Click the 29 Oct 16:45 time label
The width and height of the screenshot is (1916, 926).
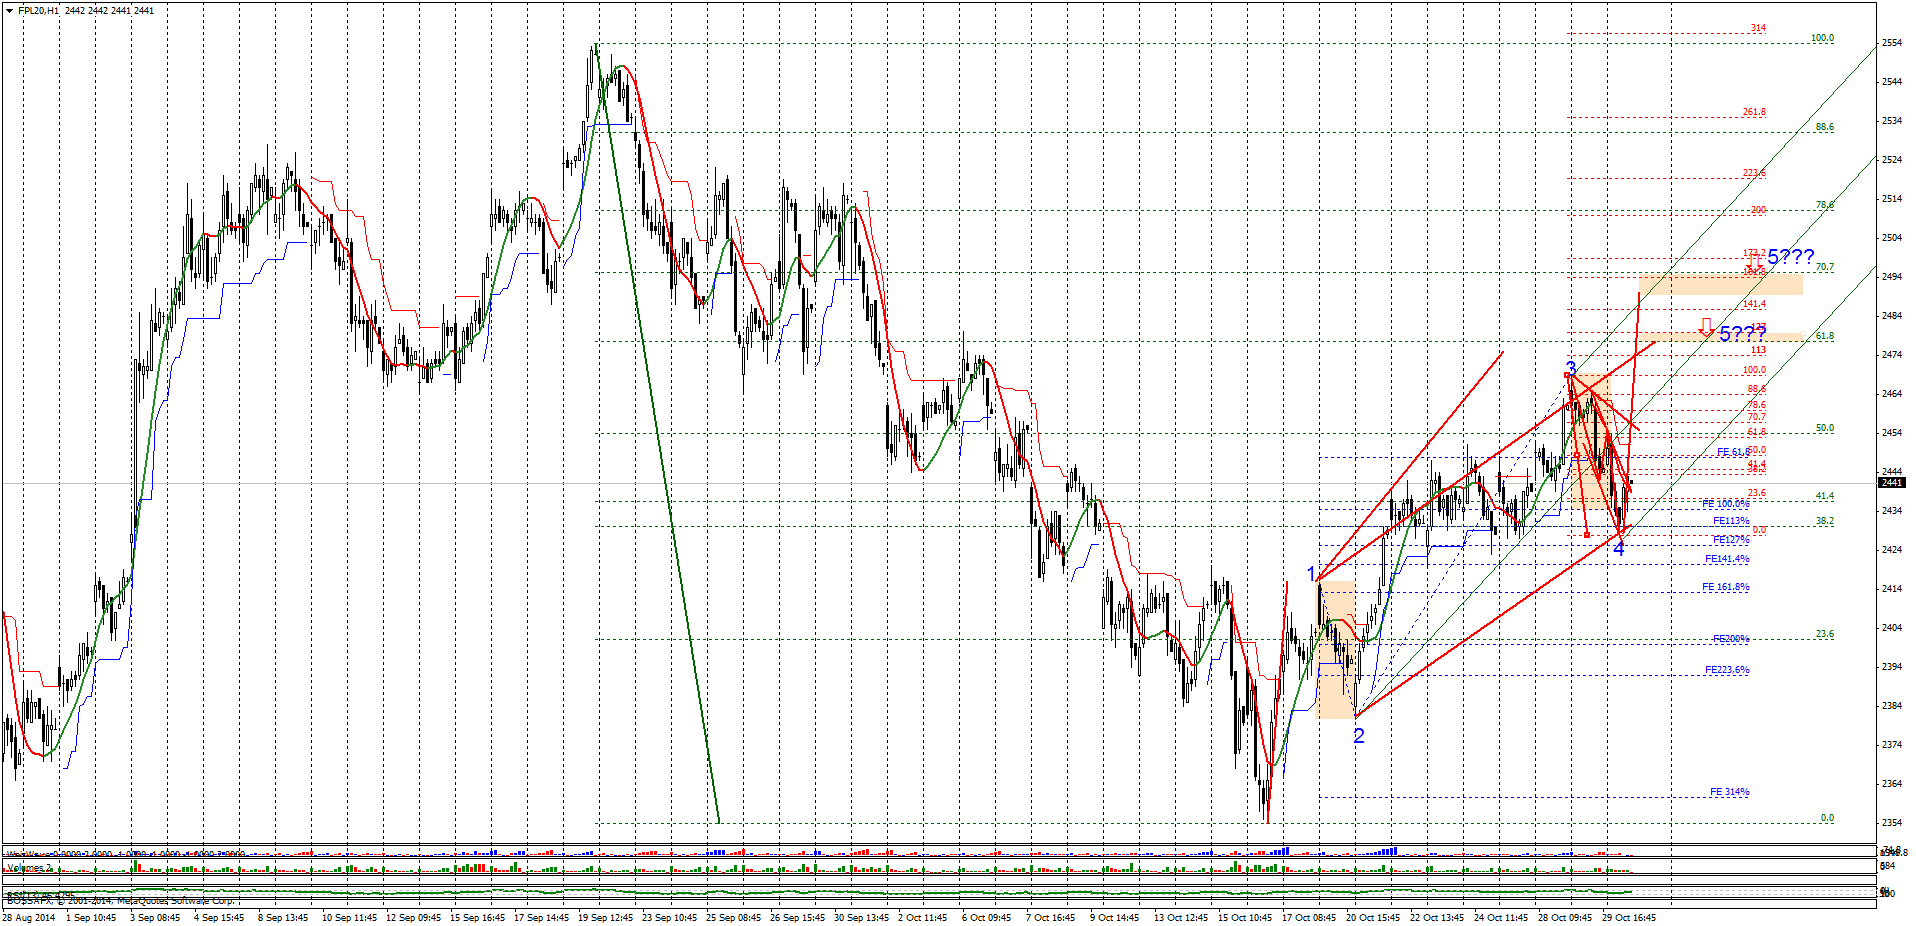(1629, 917)
